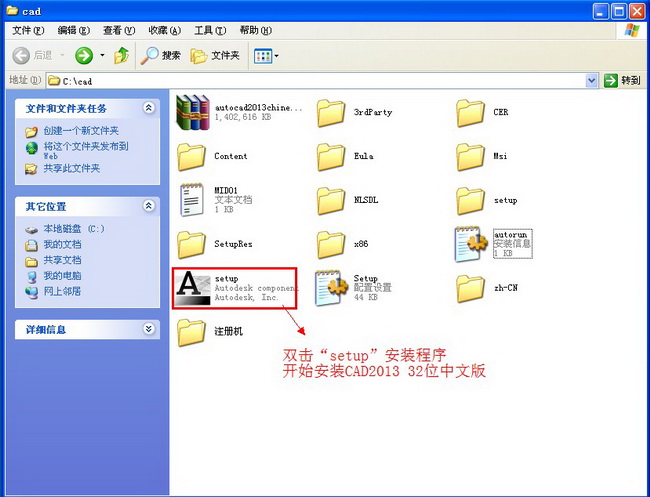This screenshot has width=650, height=497.
Task: Expand the address bar dropdown list
Action: tap(592, 80)
